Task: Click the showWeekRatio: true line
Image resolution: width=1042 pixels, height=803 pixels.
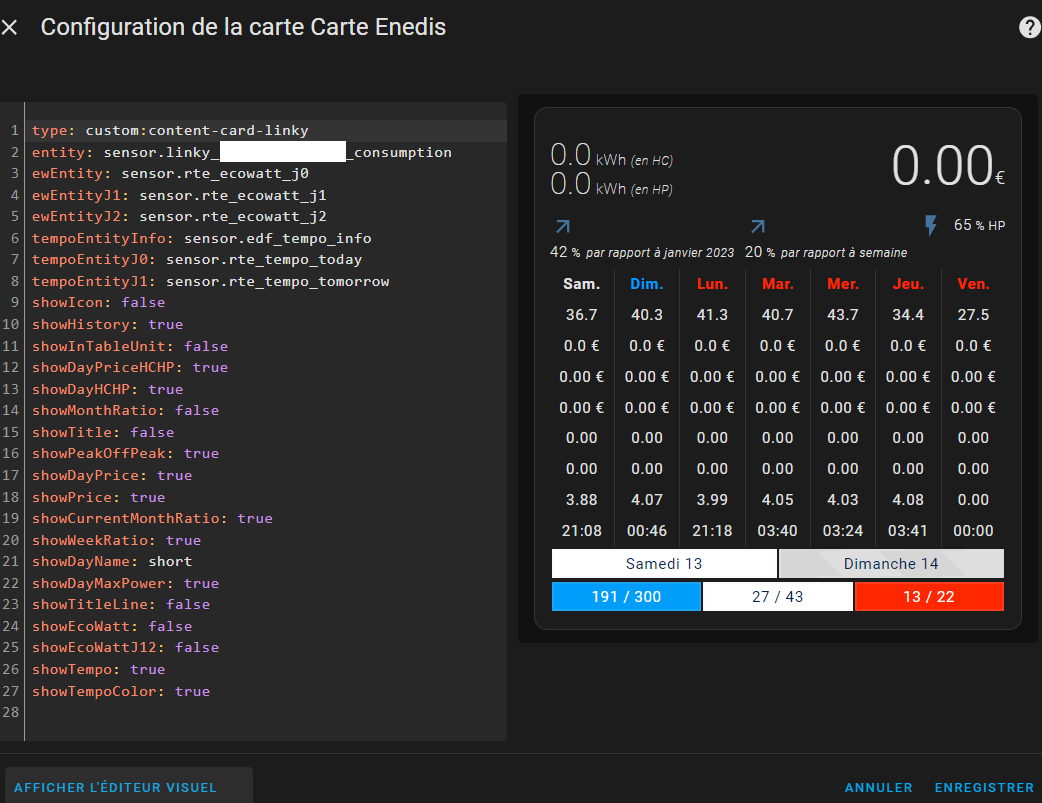Action: [116, 540]
